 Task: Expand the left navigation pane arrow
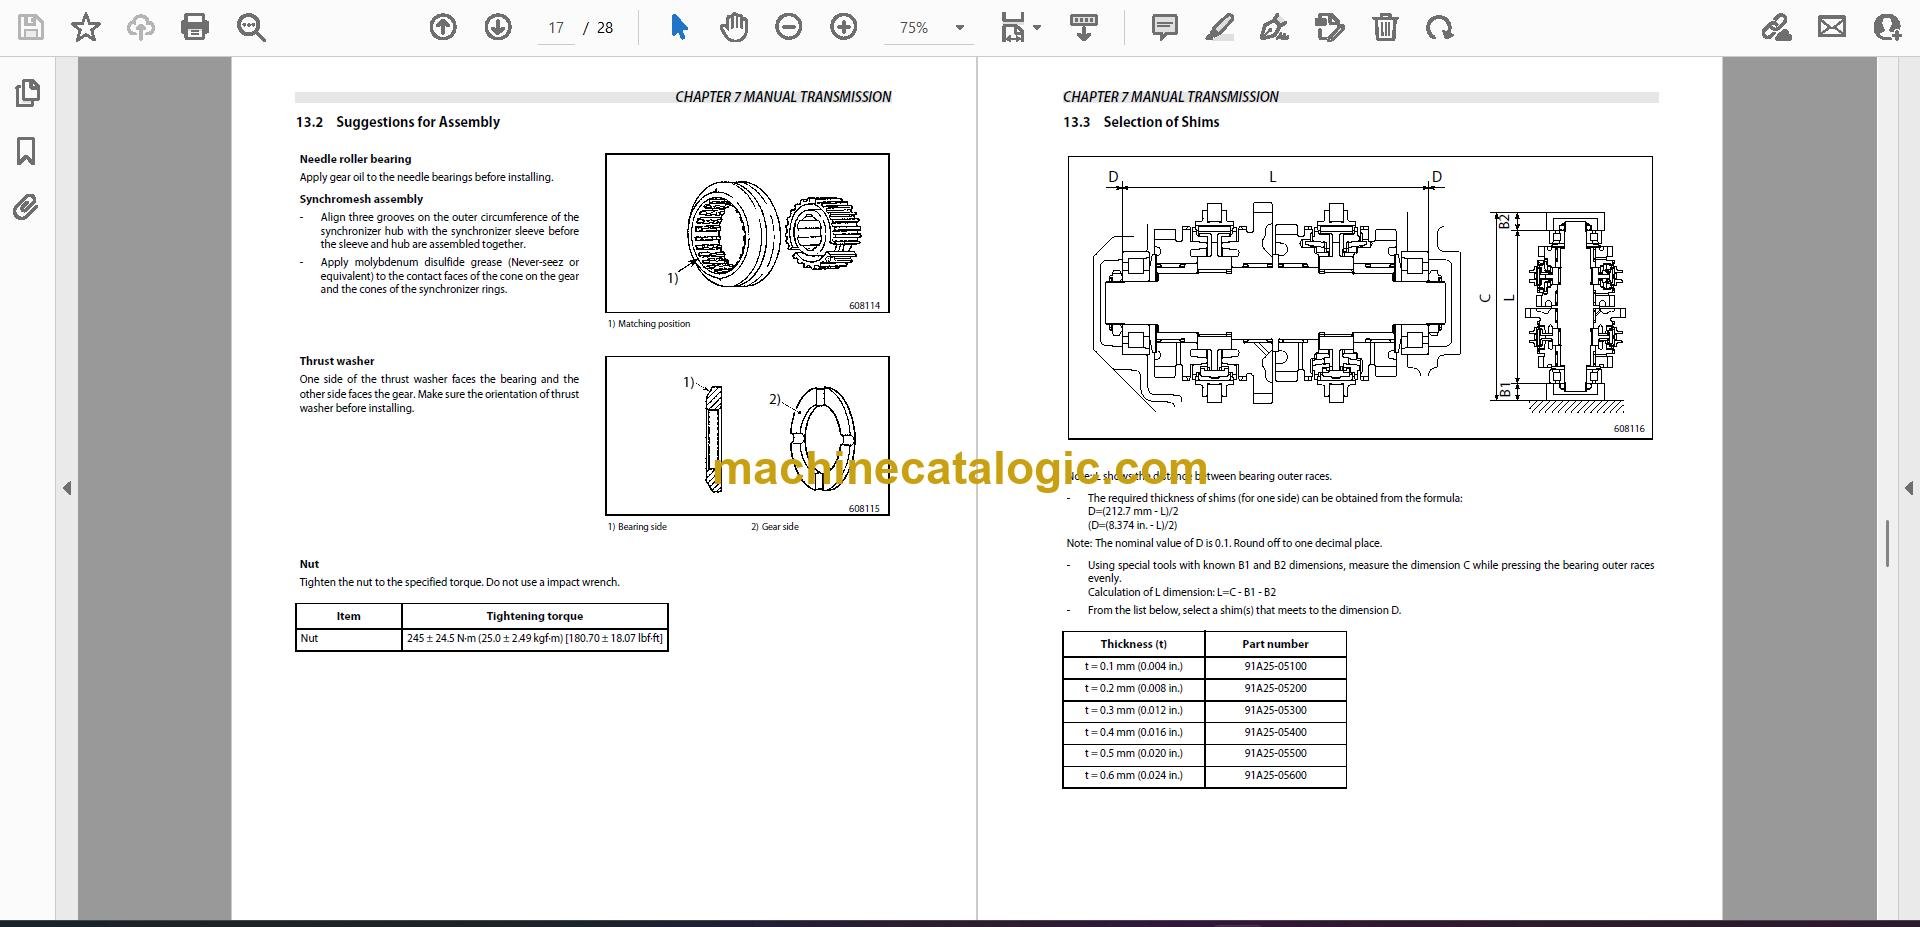(x=67, y=488)
